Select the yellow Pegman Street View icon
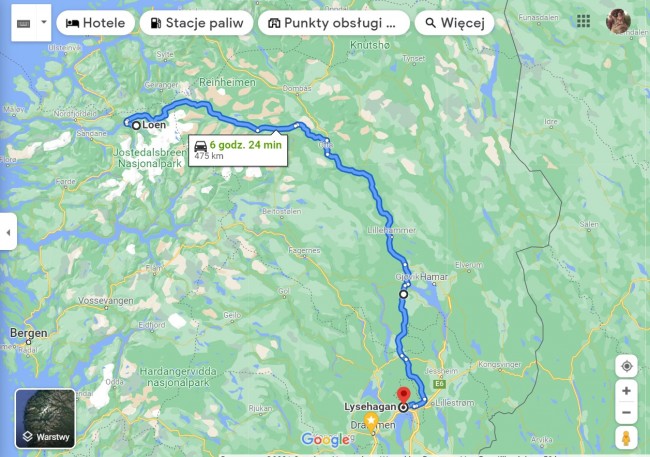 [x=626, y=438]
